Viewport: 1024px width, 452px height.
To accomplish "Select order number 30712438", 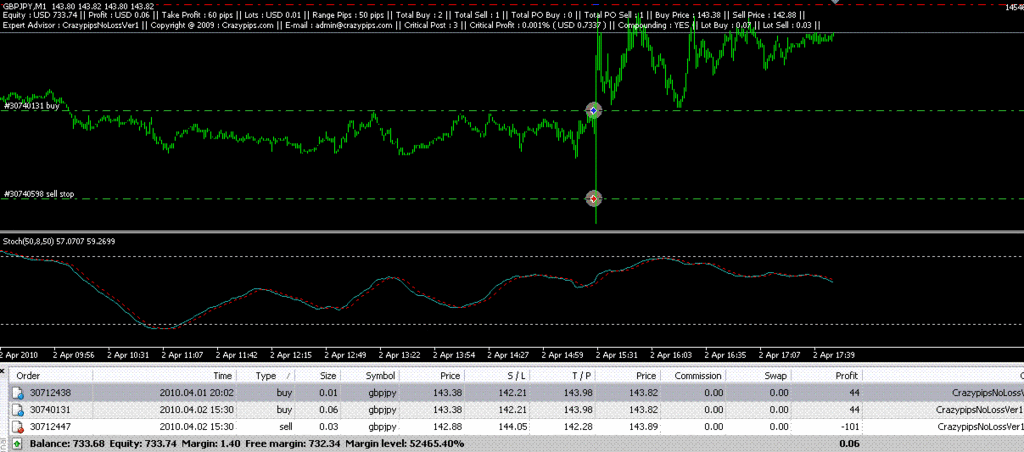I will click(x=49, y=393).
